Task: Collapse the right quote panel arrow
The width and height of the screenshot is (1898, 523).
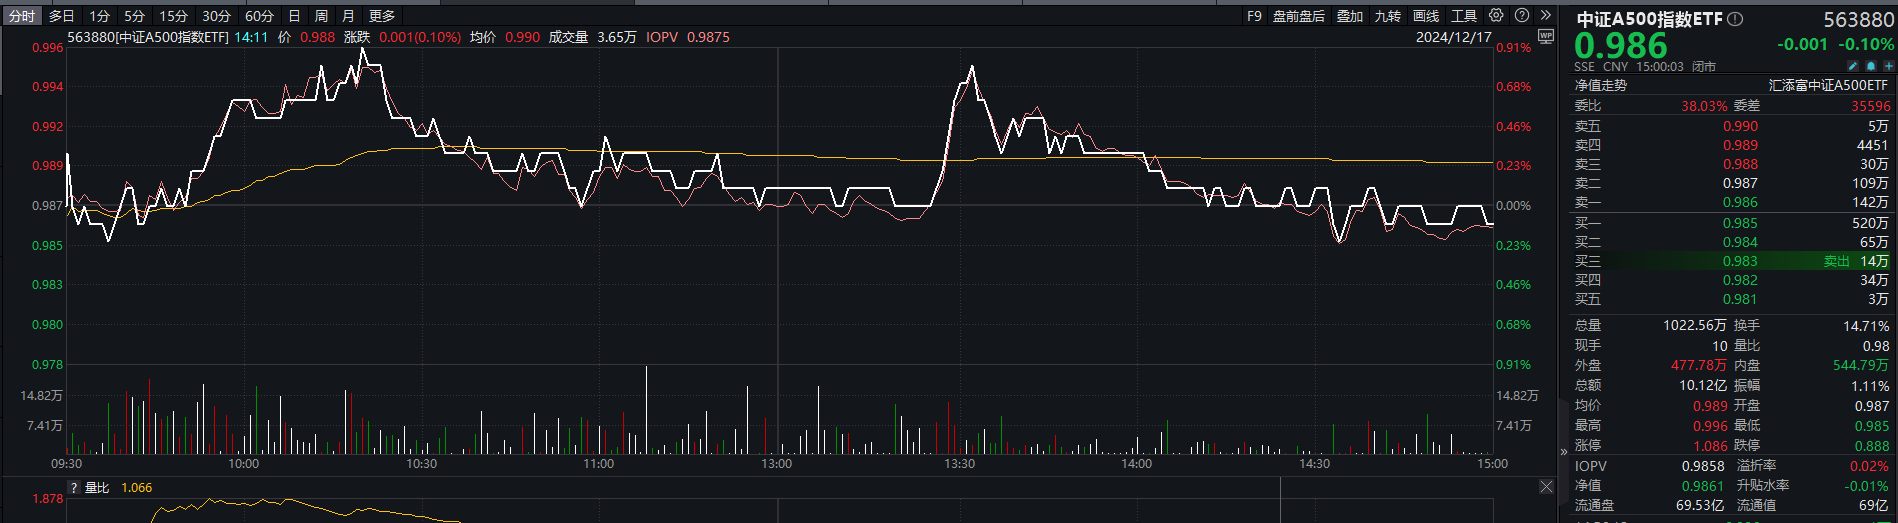Action: (1564, 452)
